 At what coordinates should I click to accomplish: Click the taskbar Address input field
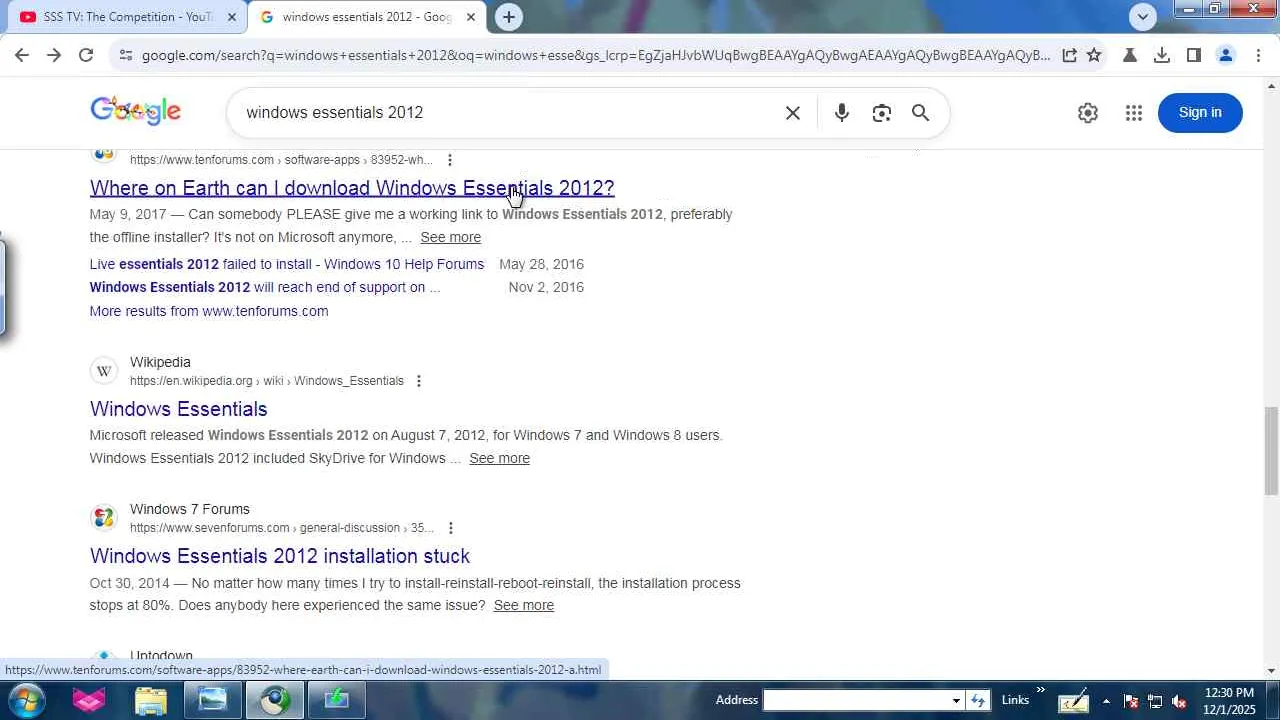[855, 700]
